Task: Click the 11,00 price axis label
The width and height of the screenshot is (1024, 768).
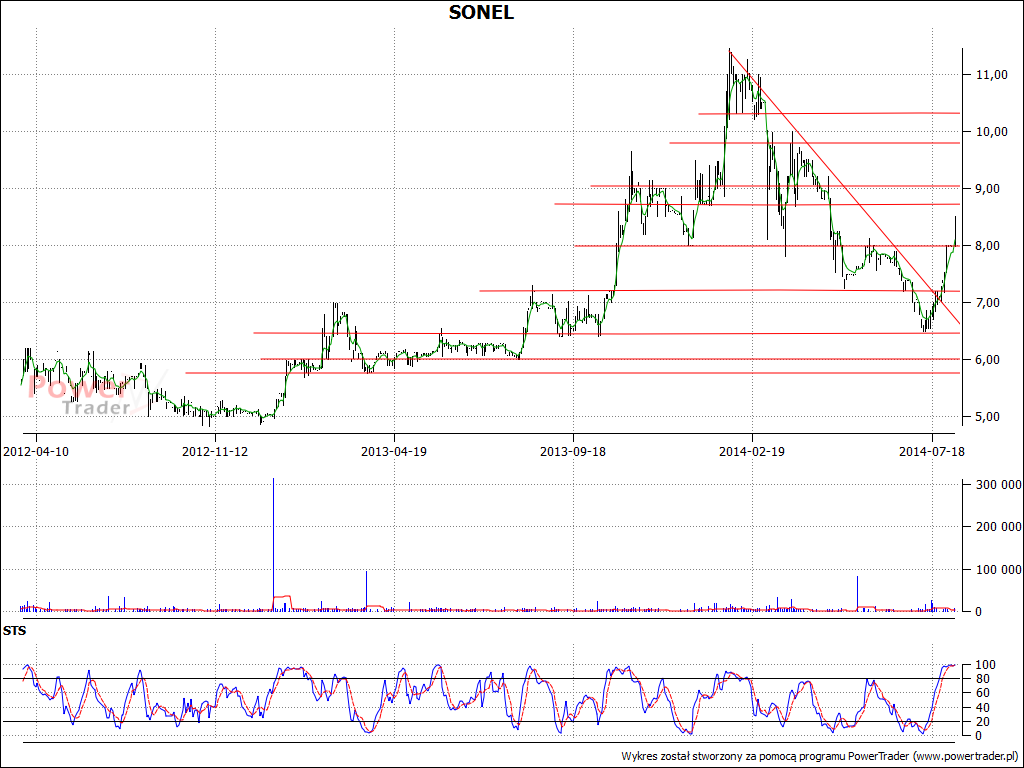Action: click(x=991, y=75)
